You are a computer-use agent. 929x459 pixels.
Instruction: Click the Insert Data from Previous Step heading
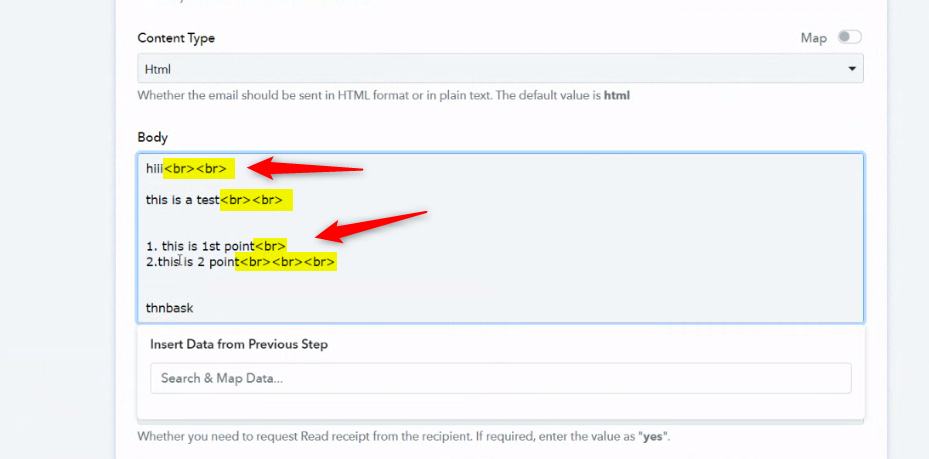click(x=239, y=344)
